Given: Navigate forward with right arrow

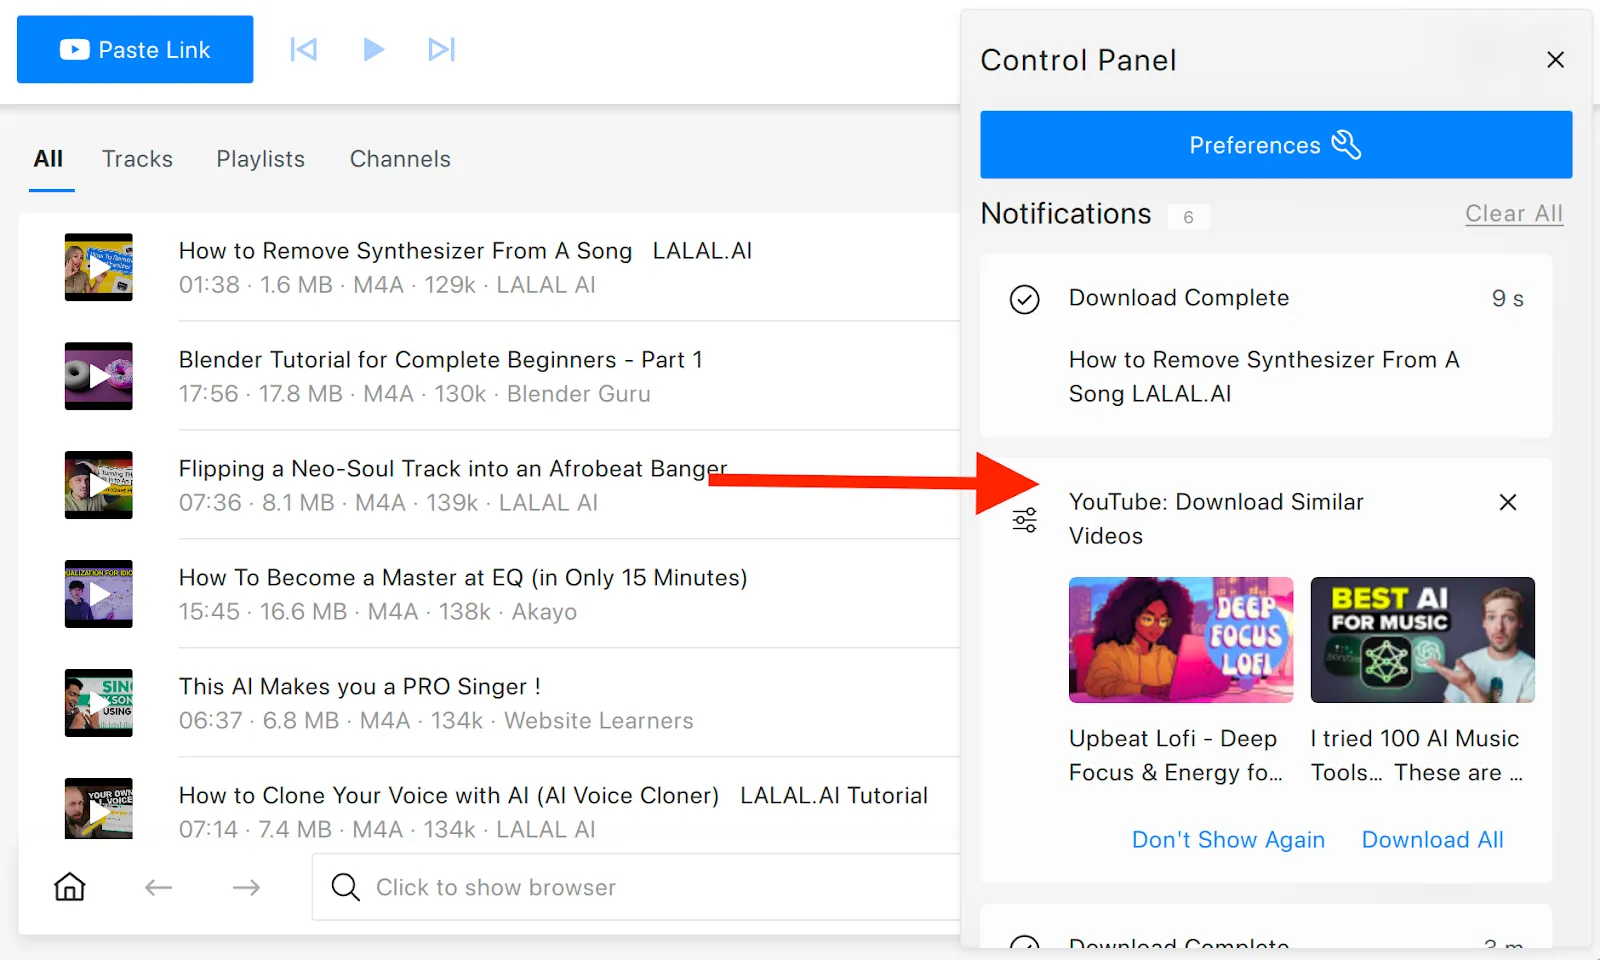Looking at the screenshot, I should pyautogui.click(x=246, y=887).
